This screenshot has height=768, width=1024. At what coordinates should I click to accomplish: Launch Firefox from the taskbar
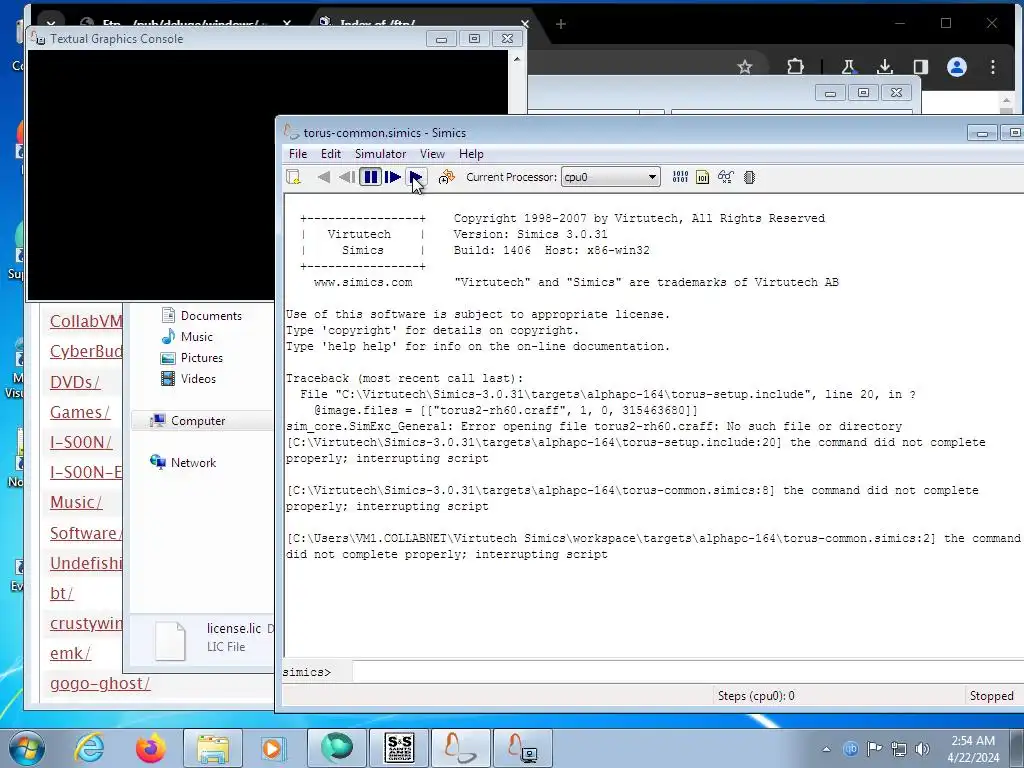click(x=150, y=748)
